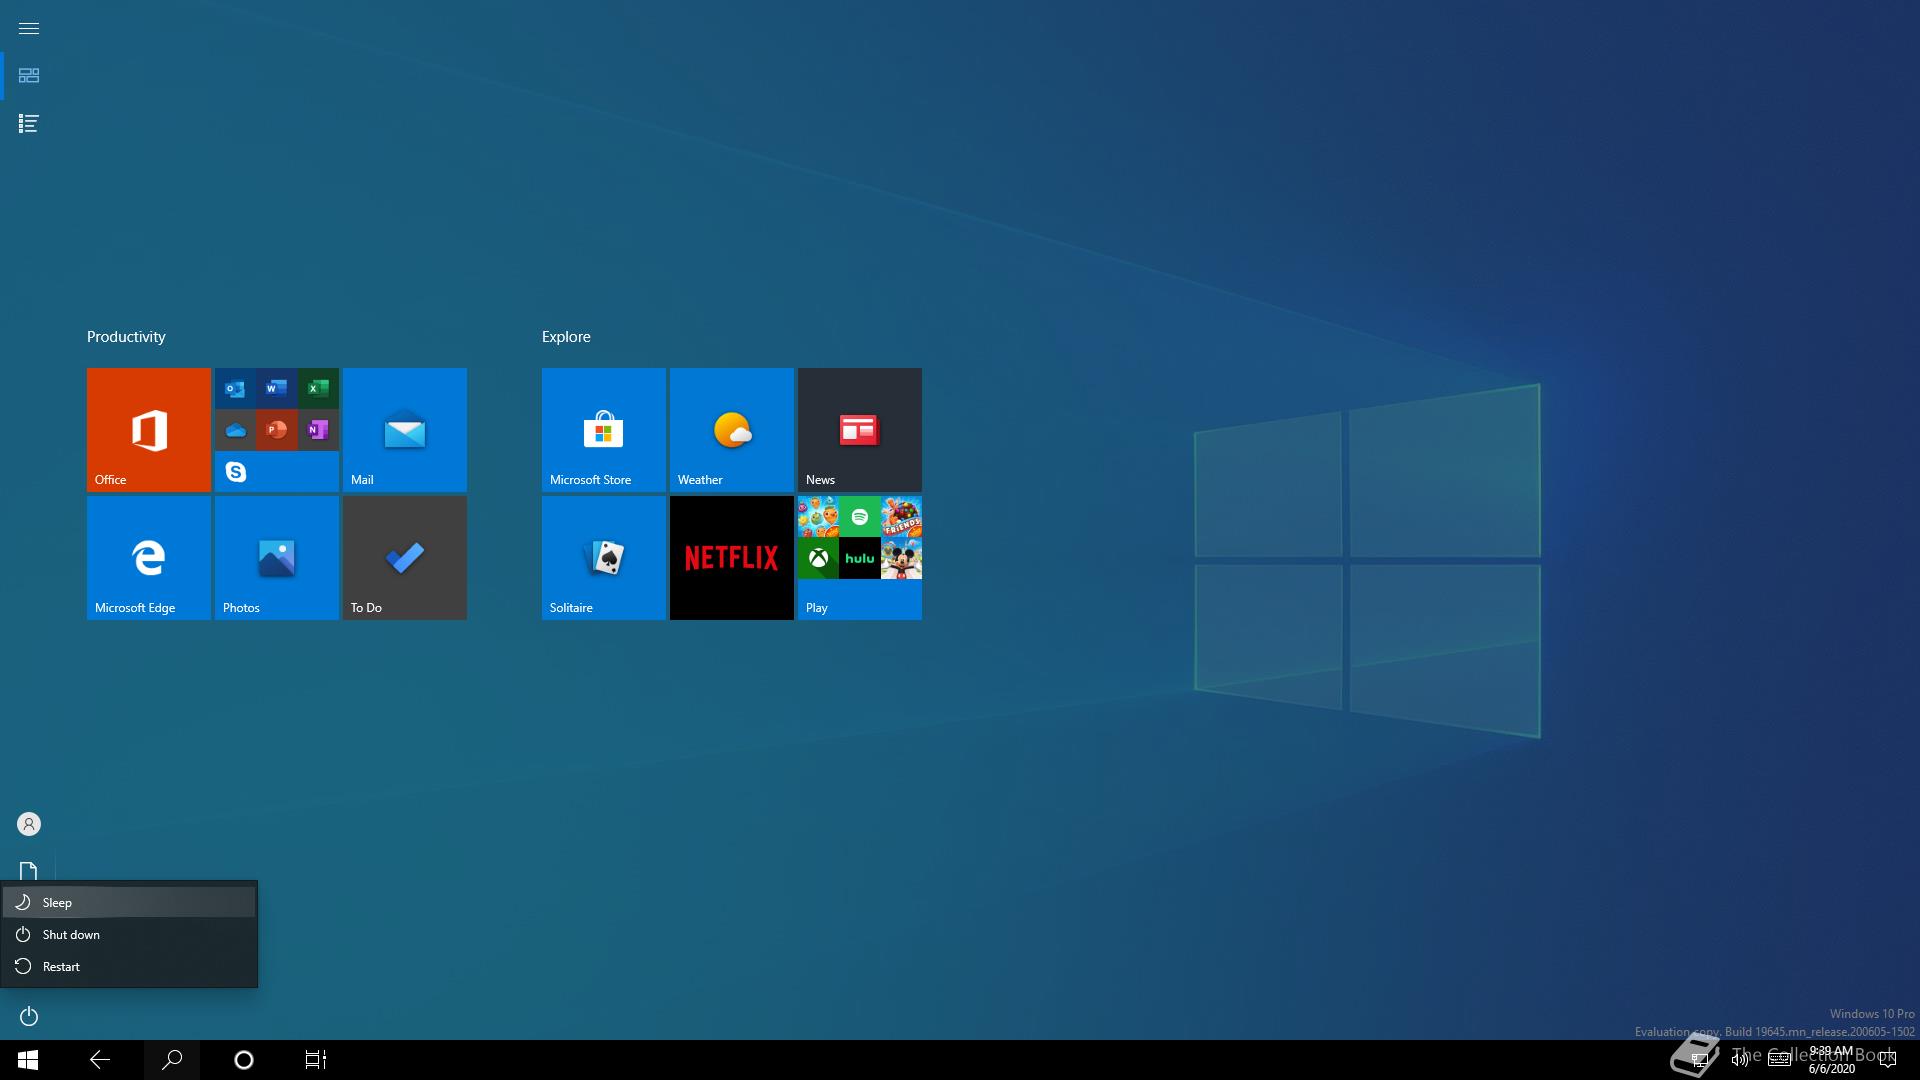
Task: Open Xbox in the Play folder
Action: coord(818,558)
